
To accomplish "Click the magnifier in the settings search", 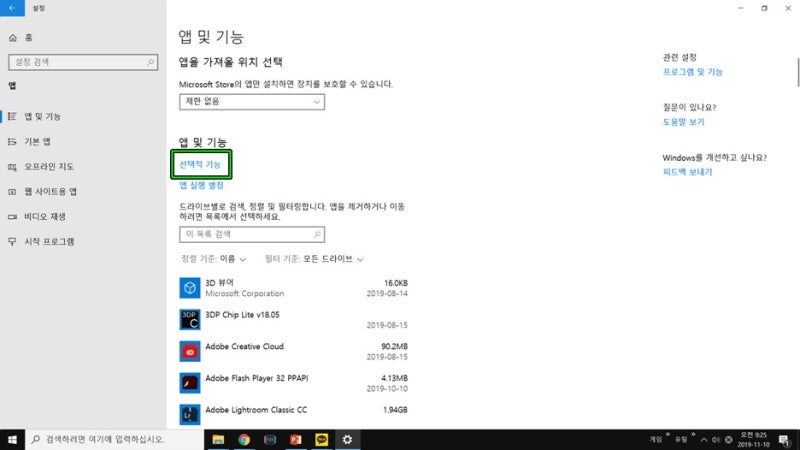I will [x=151, y=62].
